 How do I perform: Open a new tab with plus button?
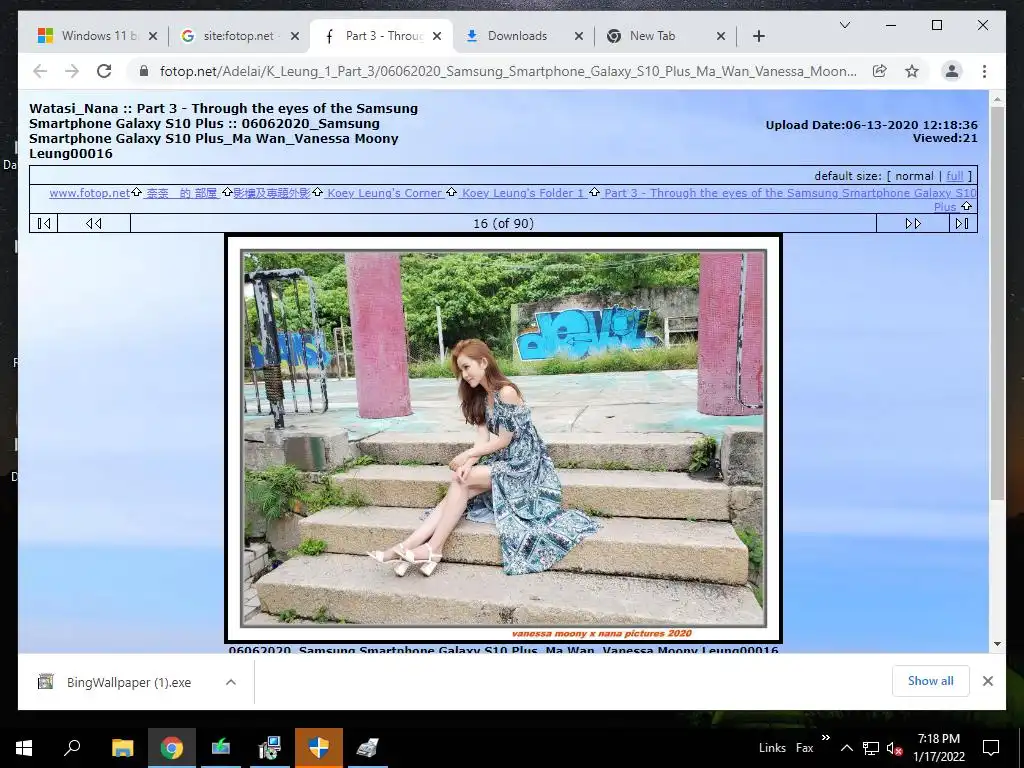[x=758, y=36]
